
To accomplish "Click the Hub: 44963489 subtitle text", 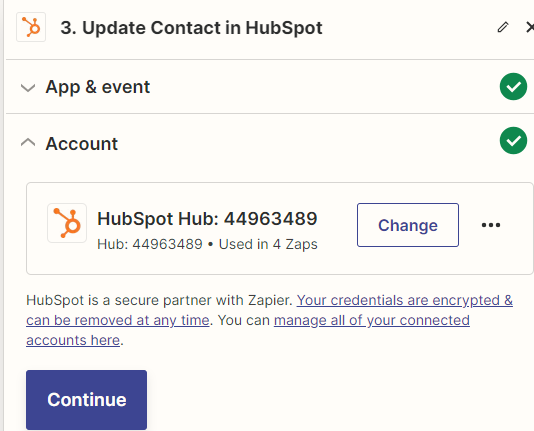I will pyautogui.click(x=150, y=244).
